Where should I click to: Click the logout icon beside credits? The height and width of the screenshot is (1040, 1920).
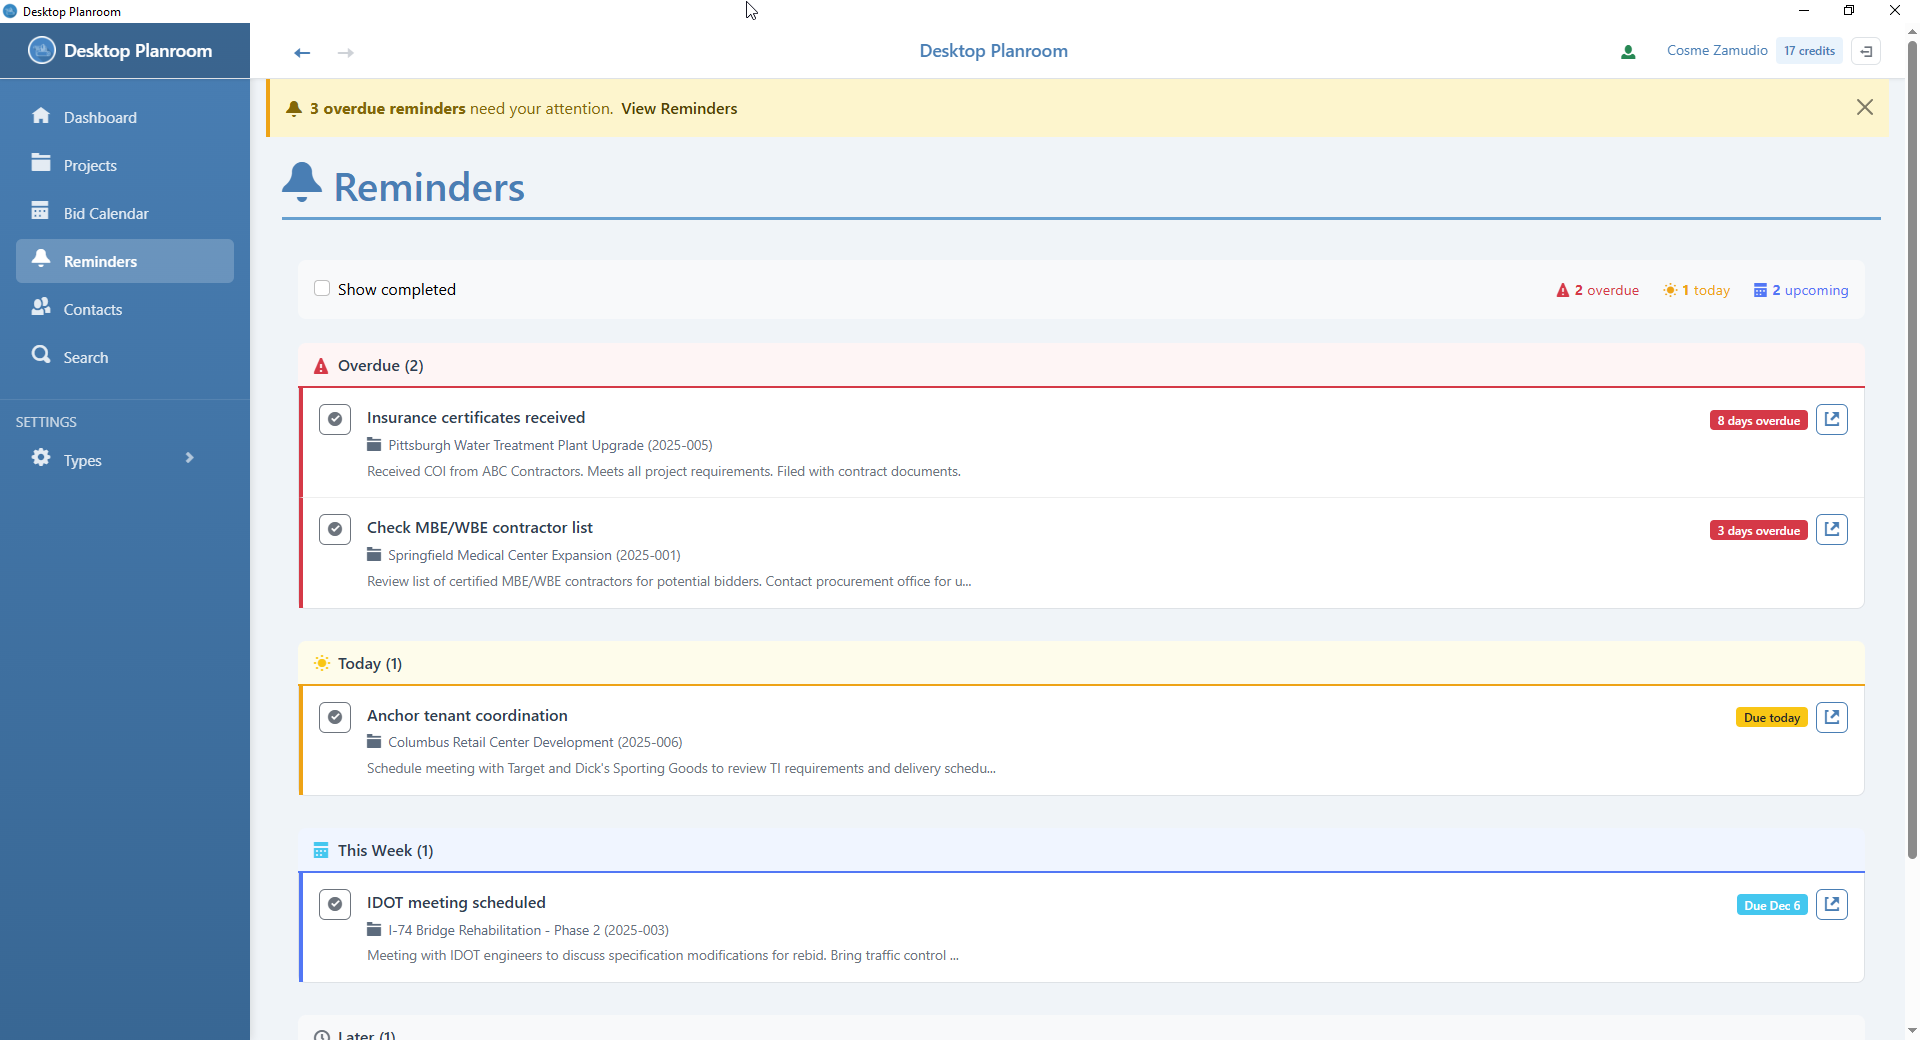(1866, 51)
